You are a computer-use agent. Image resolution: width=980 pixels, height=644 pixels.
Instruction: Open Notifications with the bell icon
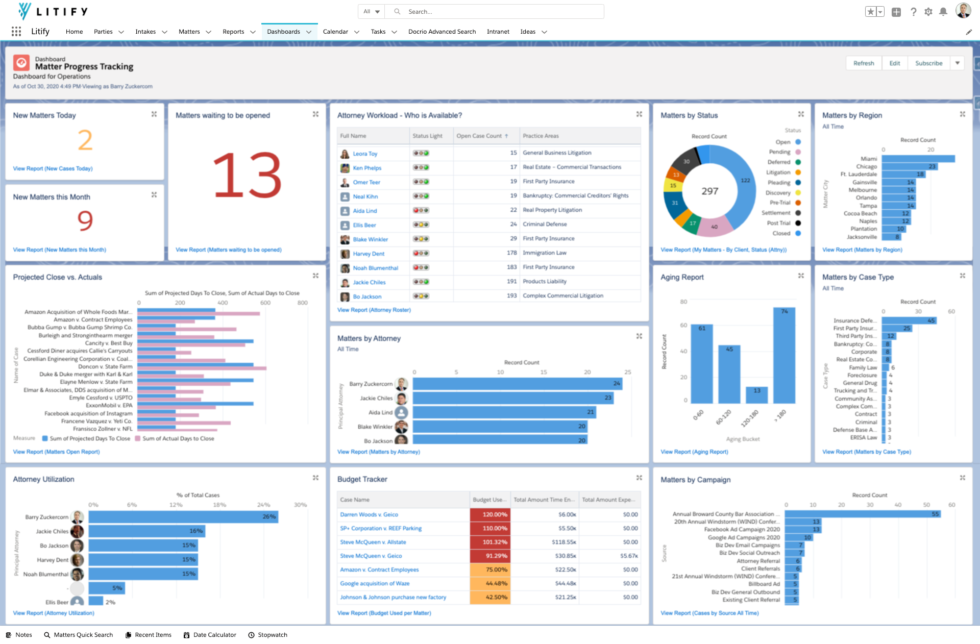(x=941, y=11)
